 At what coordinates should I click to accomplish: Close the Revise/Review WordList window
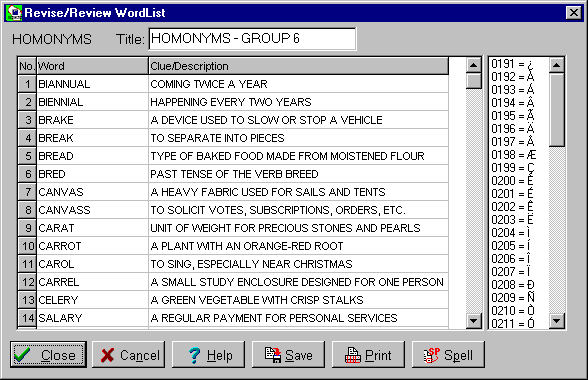click(574, 13)
